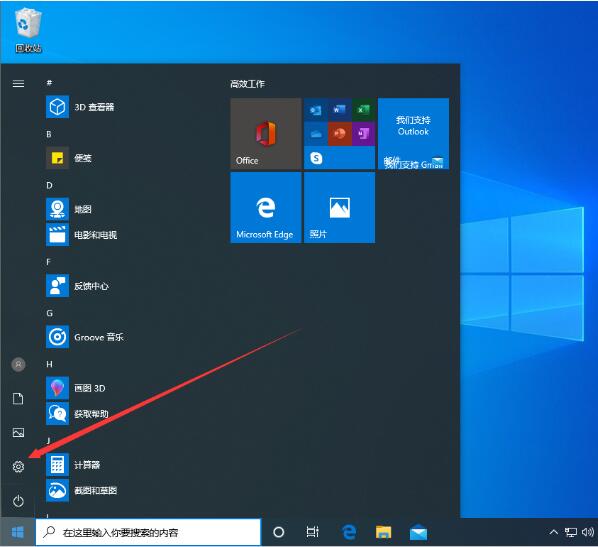Click the volume speaker icon in the tray
598x547 pixels.
(x=588, y=532)
